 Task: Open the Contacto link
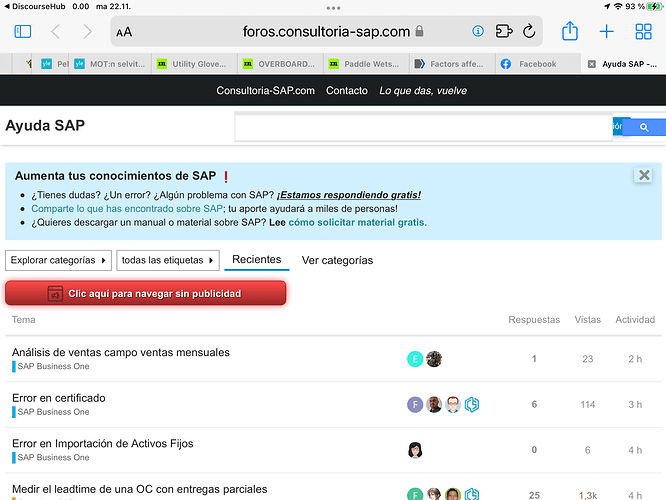[x=347, y=90]
